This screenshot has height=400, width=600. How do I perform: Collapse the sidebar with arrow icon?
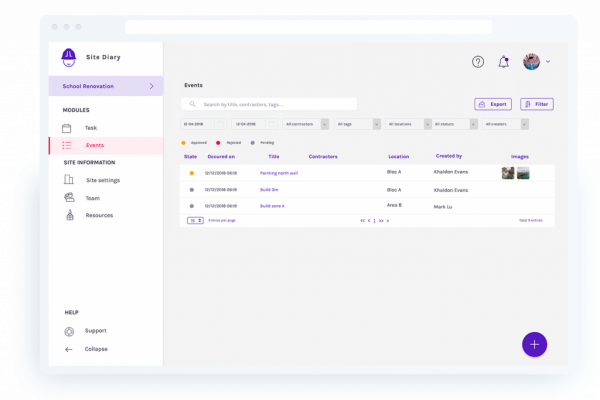(x=68, y=349)
